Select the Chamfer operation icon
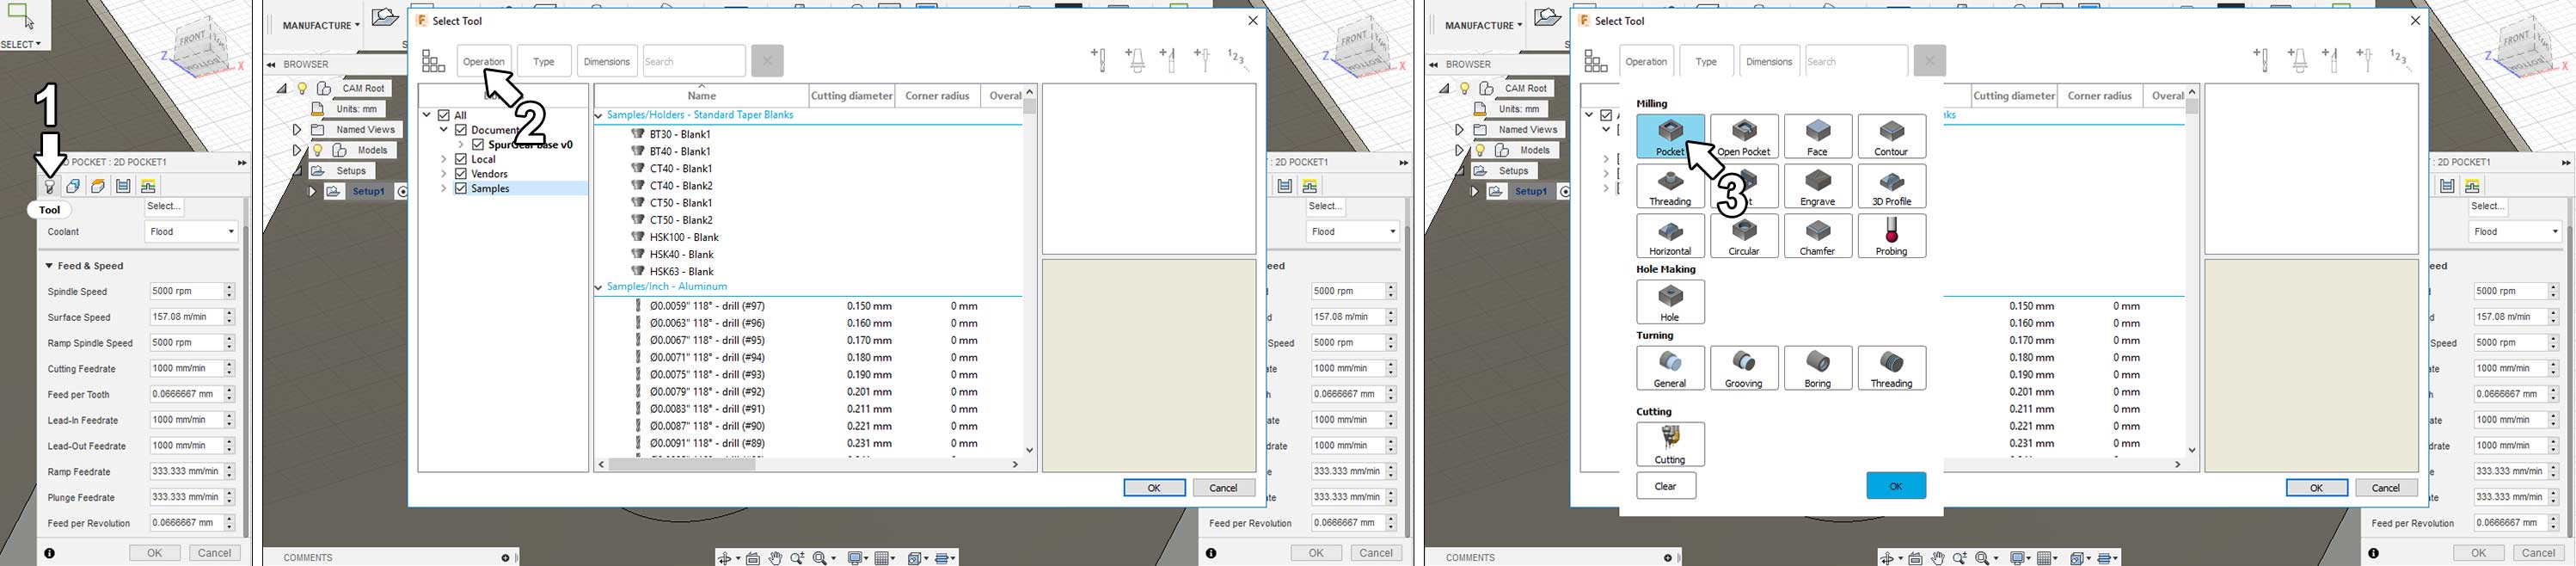Viewport: 2576px width, 566px height. click(1818, 236)
